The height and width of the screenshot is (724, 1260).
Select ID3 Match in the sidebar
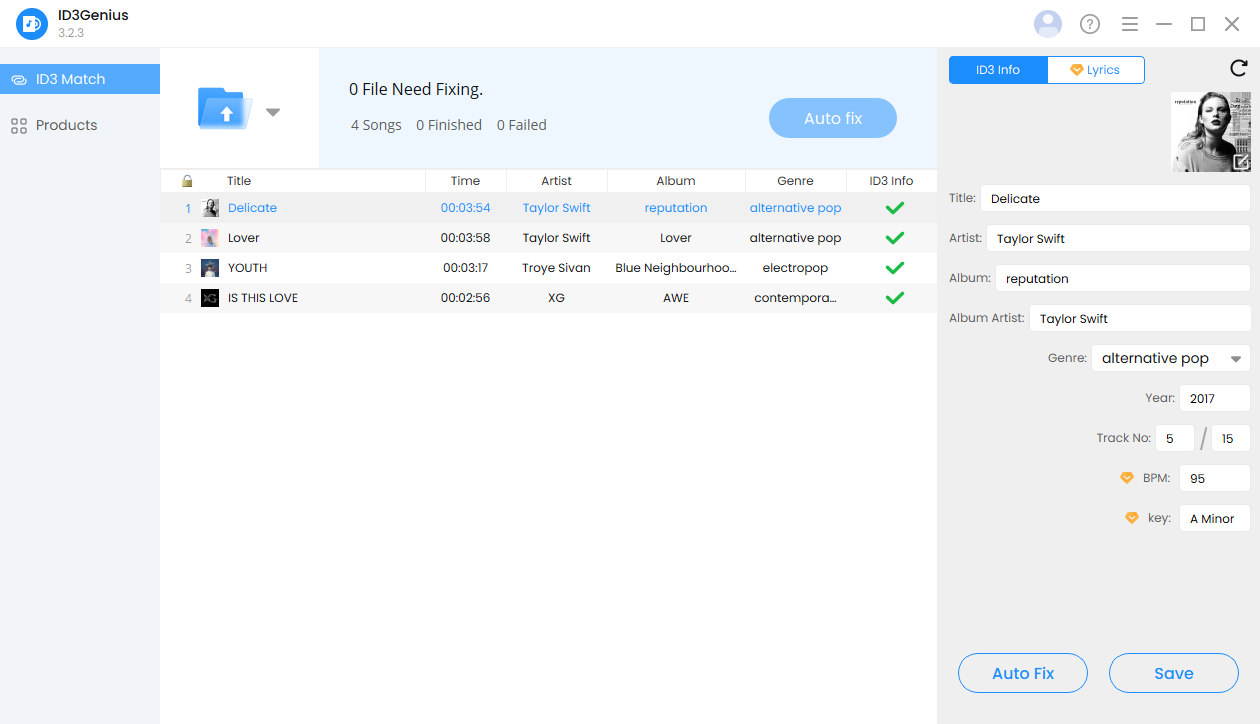coord(80,79)
